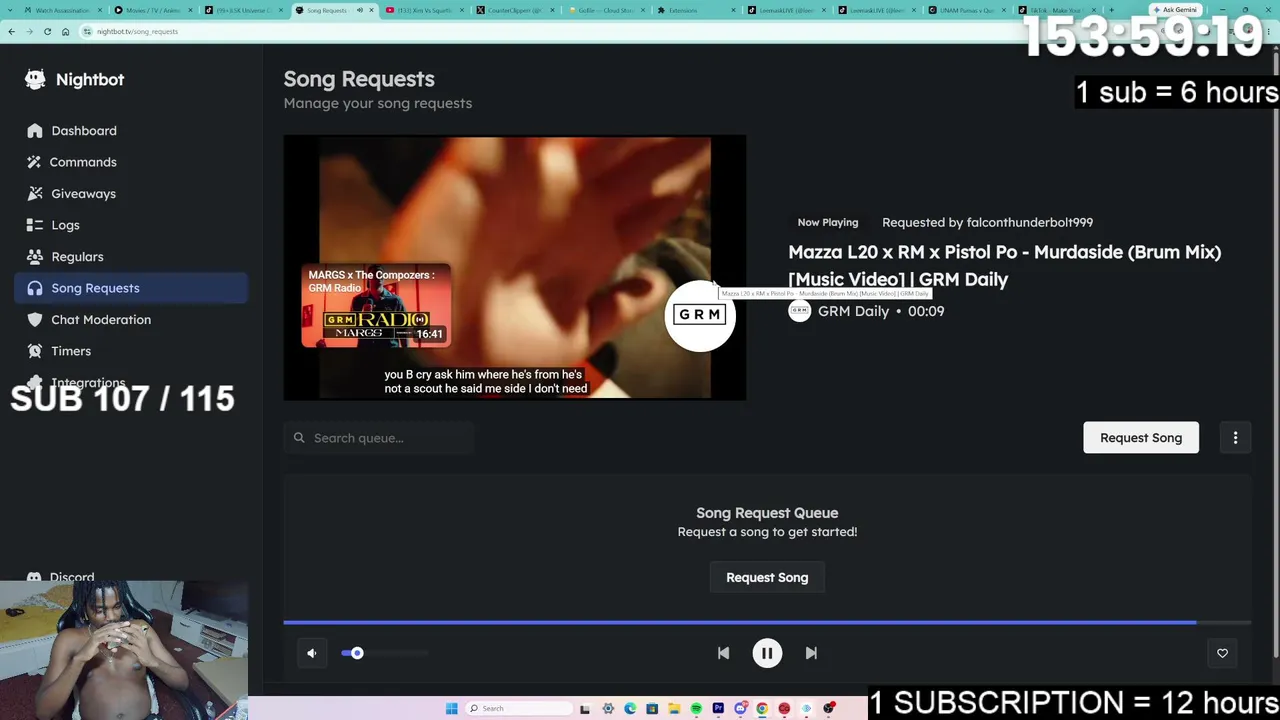Switch to the Watch Assassination browser tab
1280x720 pixels.
[62, 10]
